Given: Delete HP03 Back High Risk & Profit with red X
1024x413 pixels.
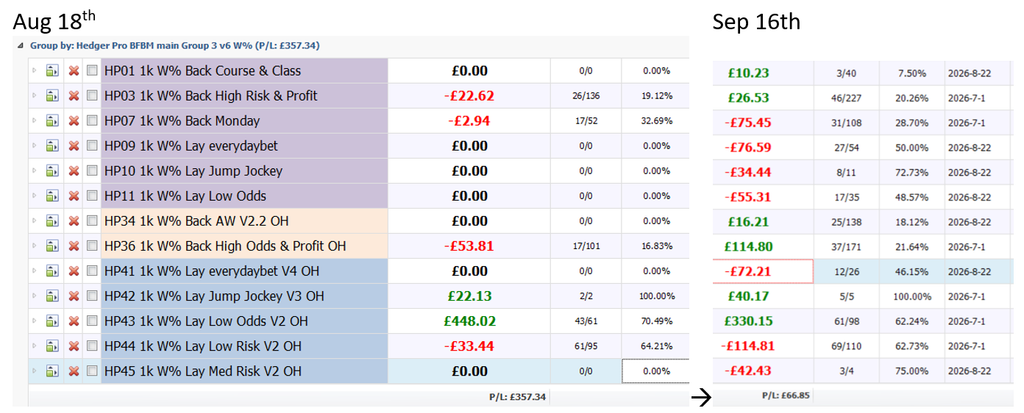Looking at the screenshot, I should coord(74,96).
